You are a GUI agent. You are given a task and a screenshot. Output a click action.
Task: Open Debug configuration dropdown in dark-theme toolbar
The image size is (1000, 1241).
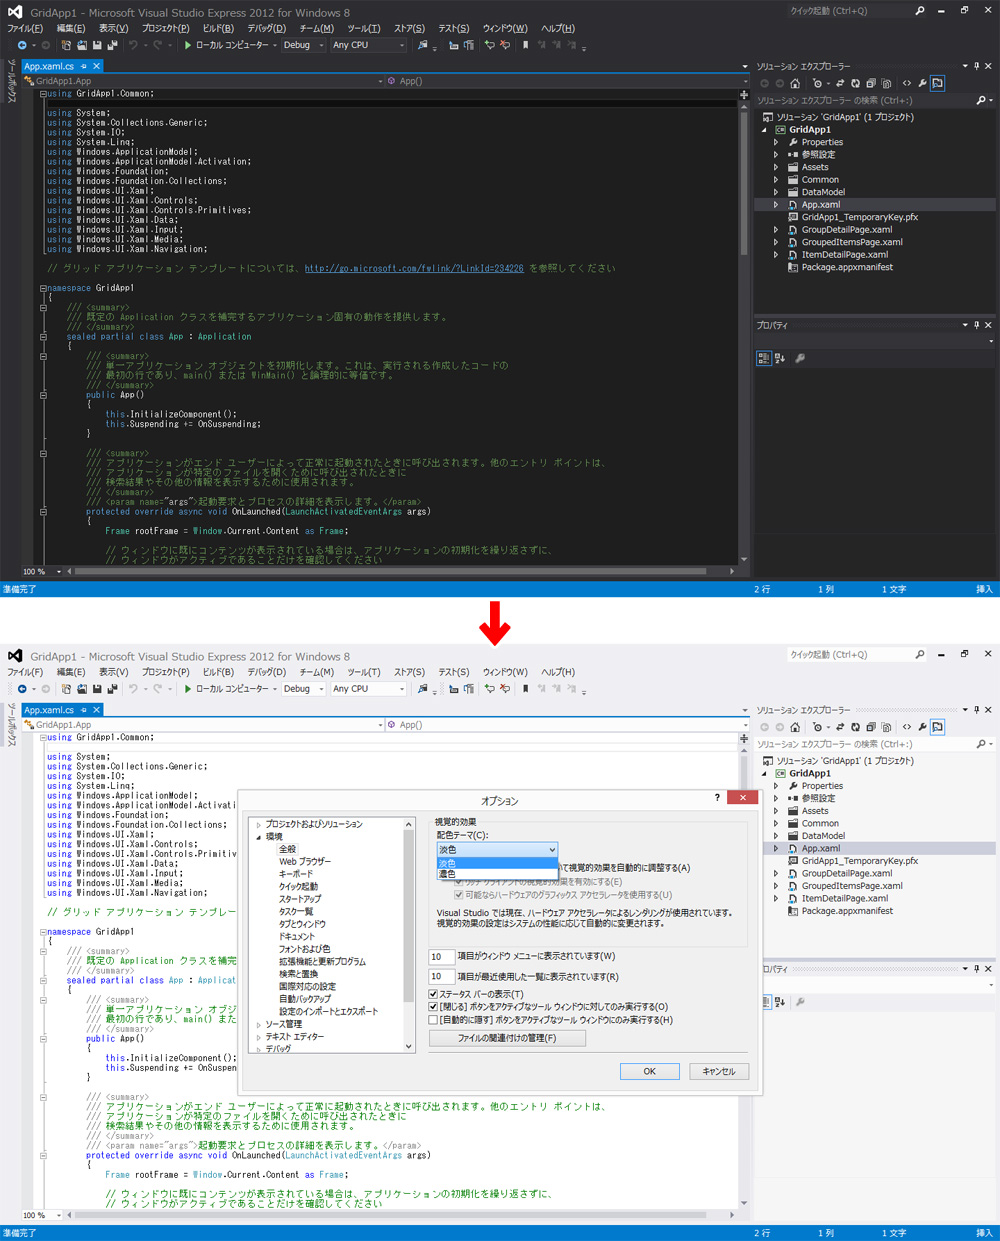point(303,45)
